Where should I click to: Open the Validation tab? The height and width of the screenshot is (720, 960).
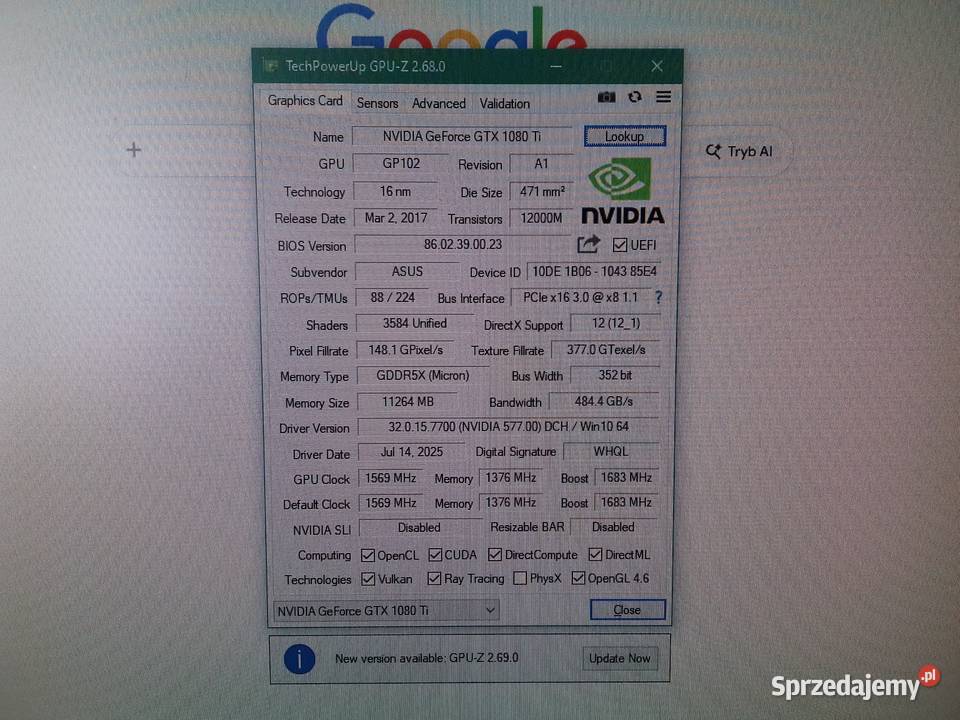(504, 103)
